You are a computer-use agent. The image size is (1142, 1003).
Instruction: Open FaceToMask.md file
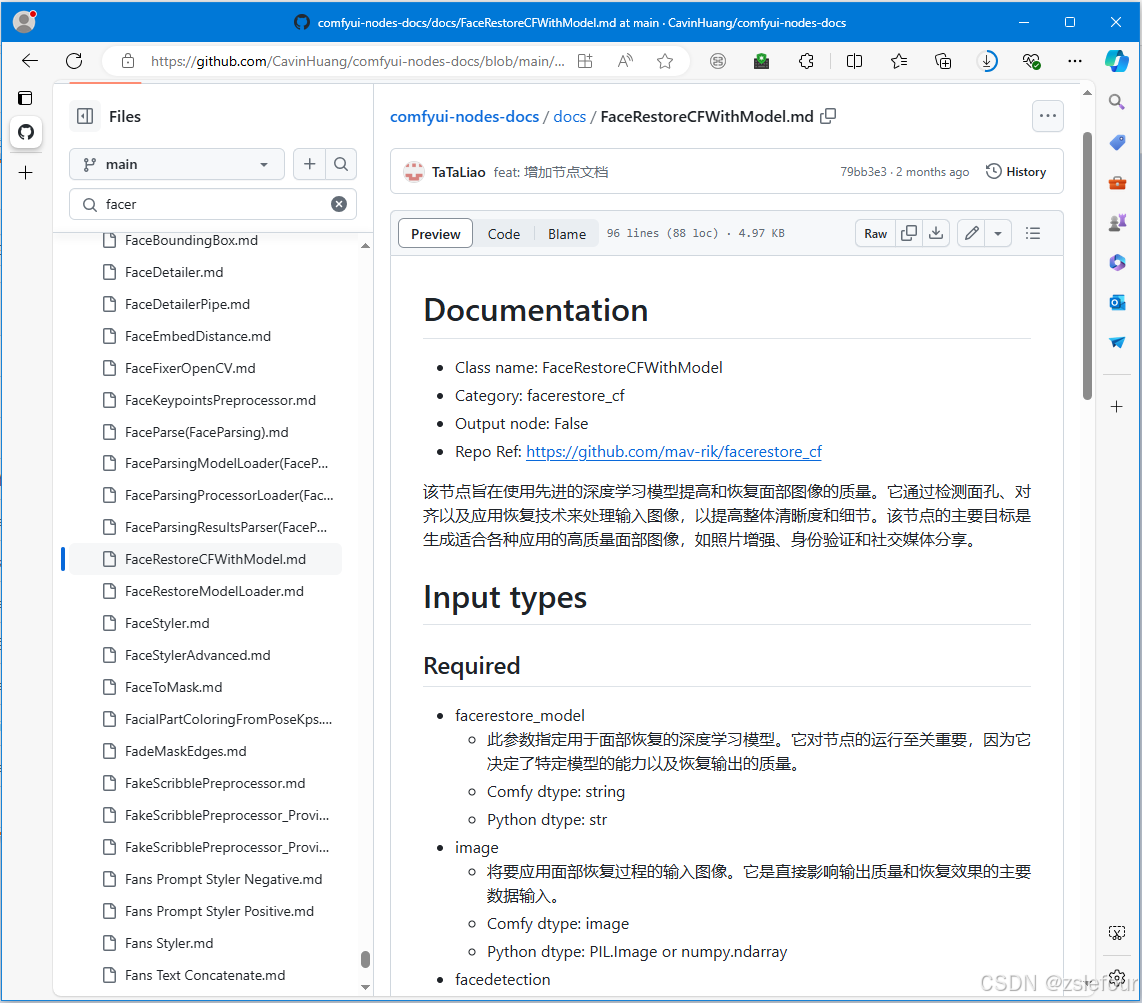click(x=173, y=688)
